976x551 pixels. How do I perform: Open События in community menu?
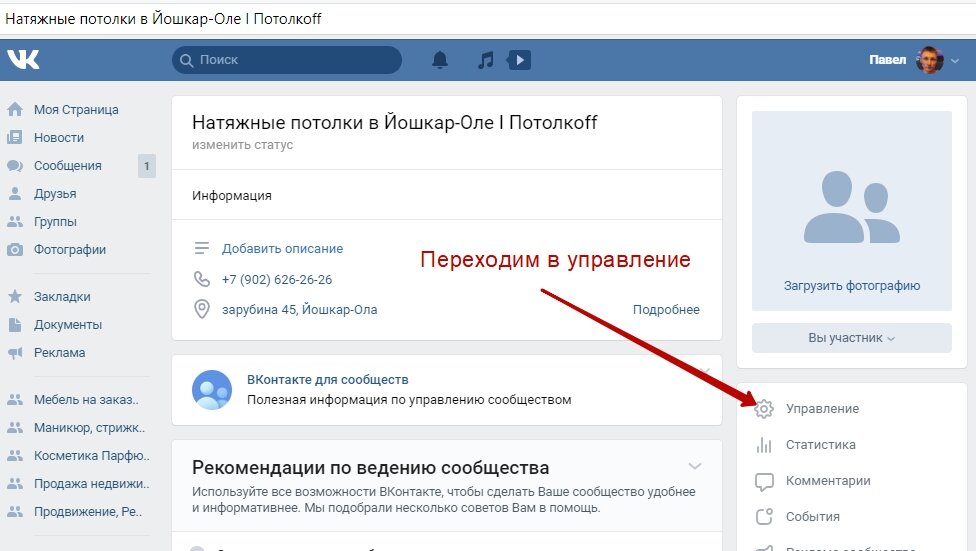click(812, 517)
